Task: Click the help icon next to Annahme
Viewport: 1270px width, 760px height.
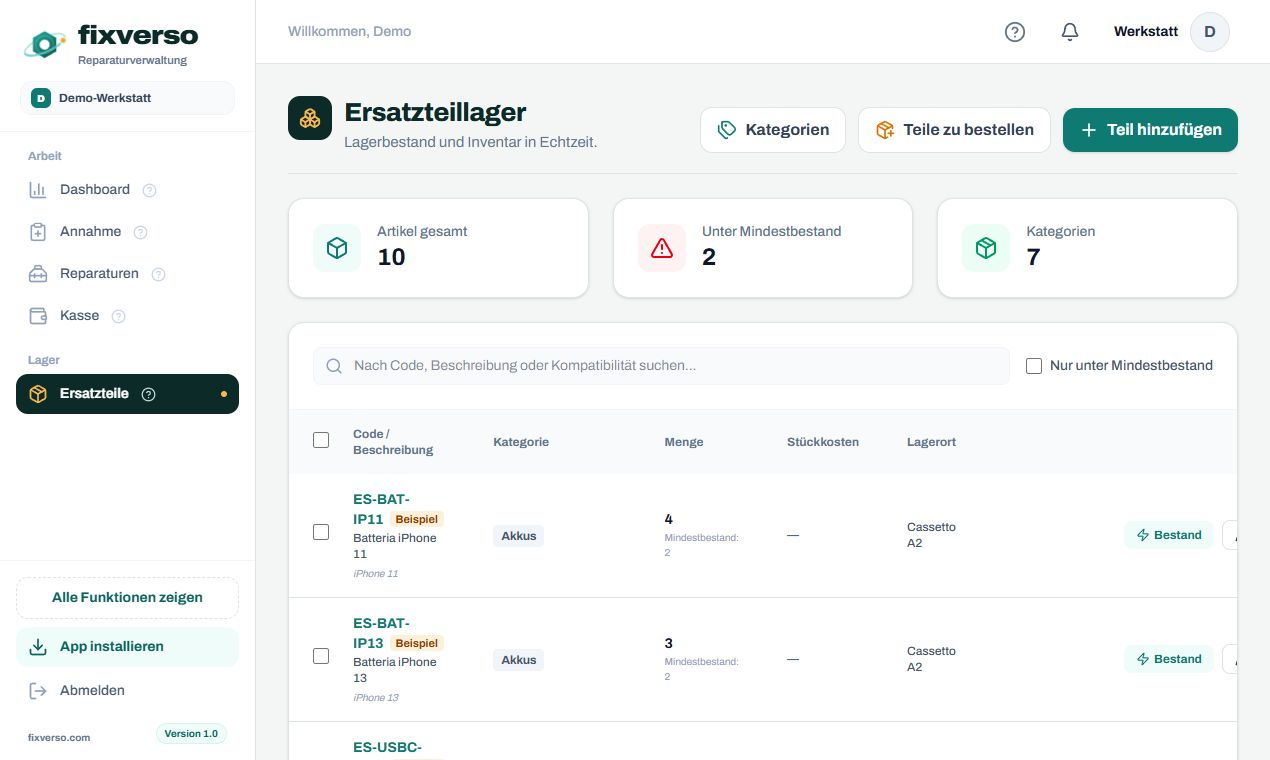Action: 141,232
